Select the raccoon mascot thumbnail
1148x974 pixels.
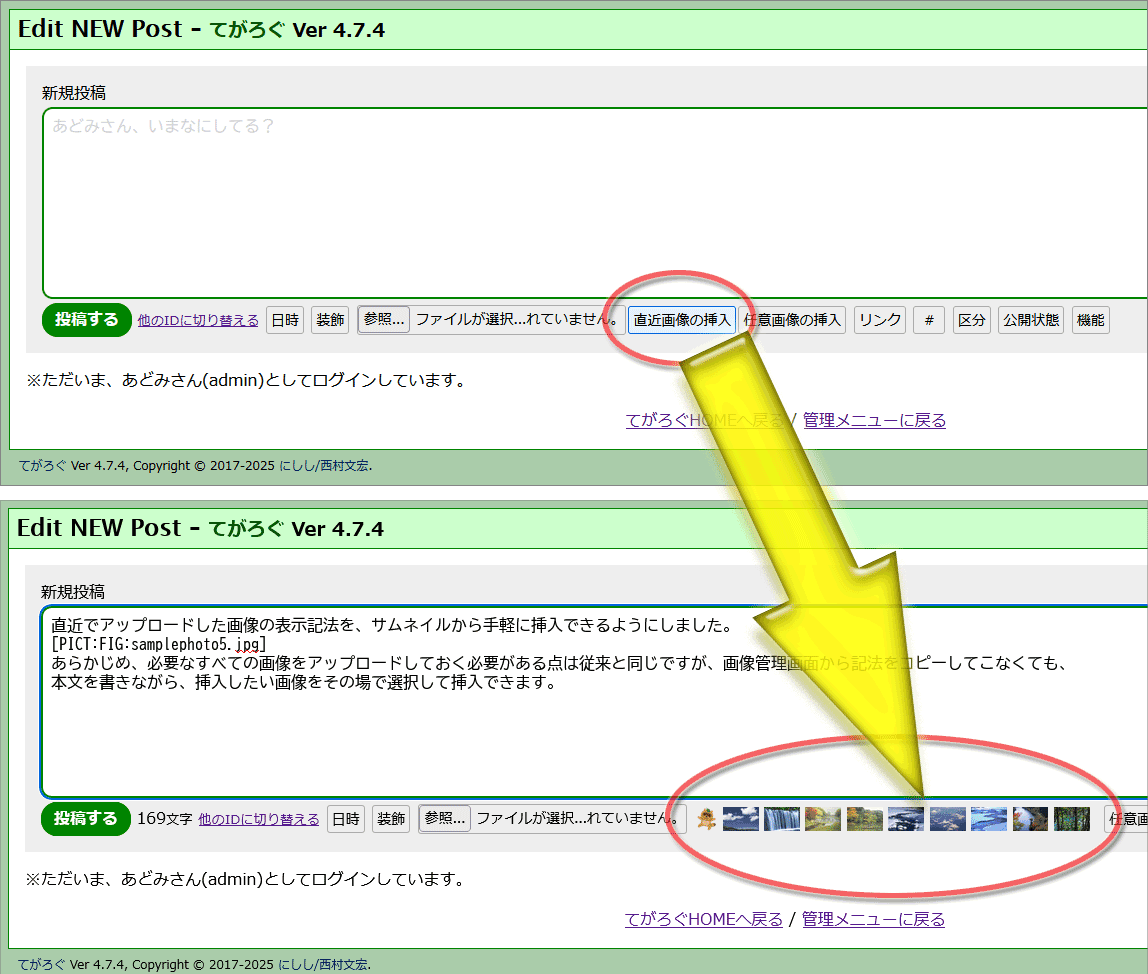(706, 819)
